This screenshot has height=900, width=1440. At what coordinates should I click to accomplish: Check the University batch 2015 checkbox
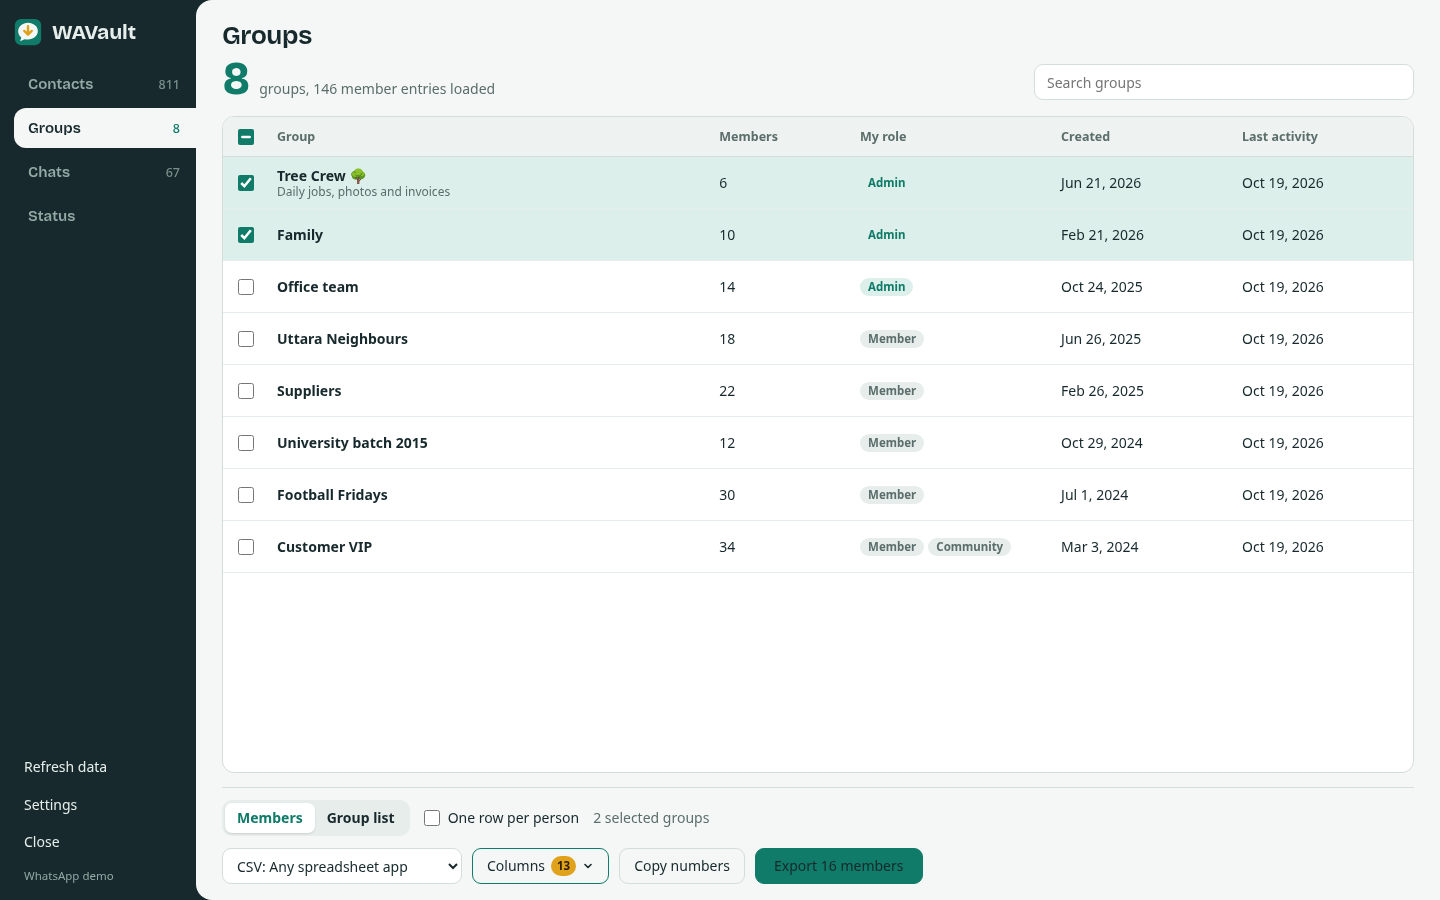click(246, 443)
